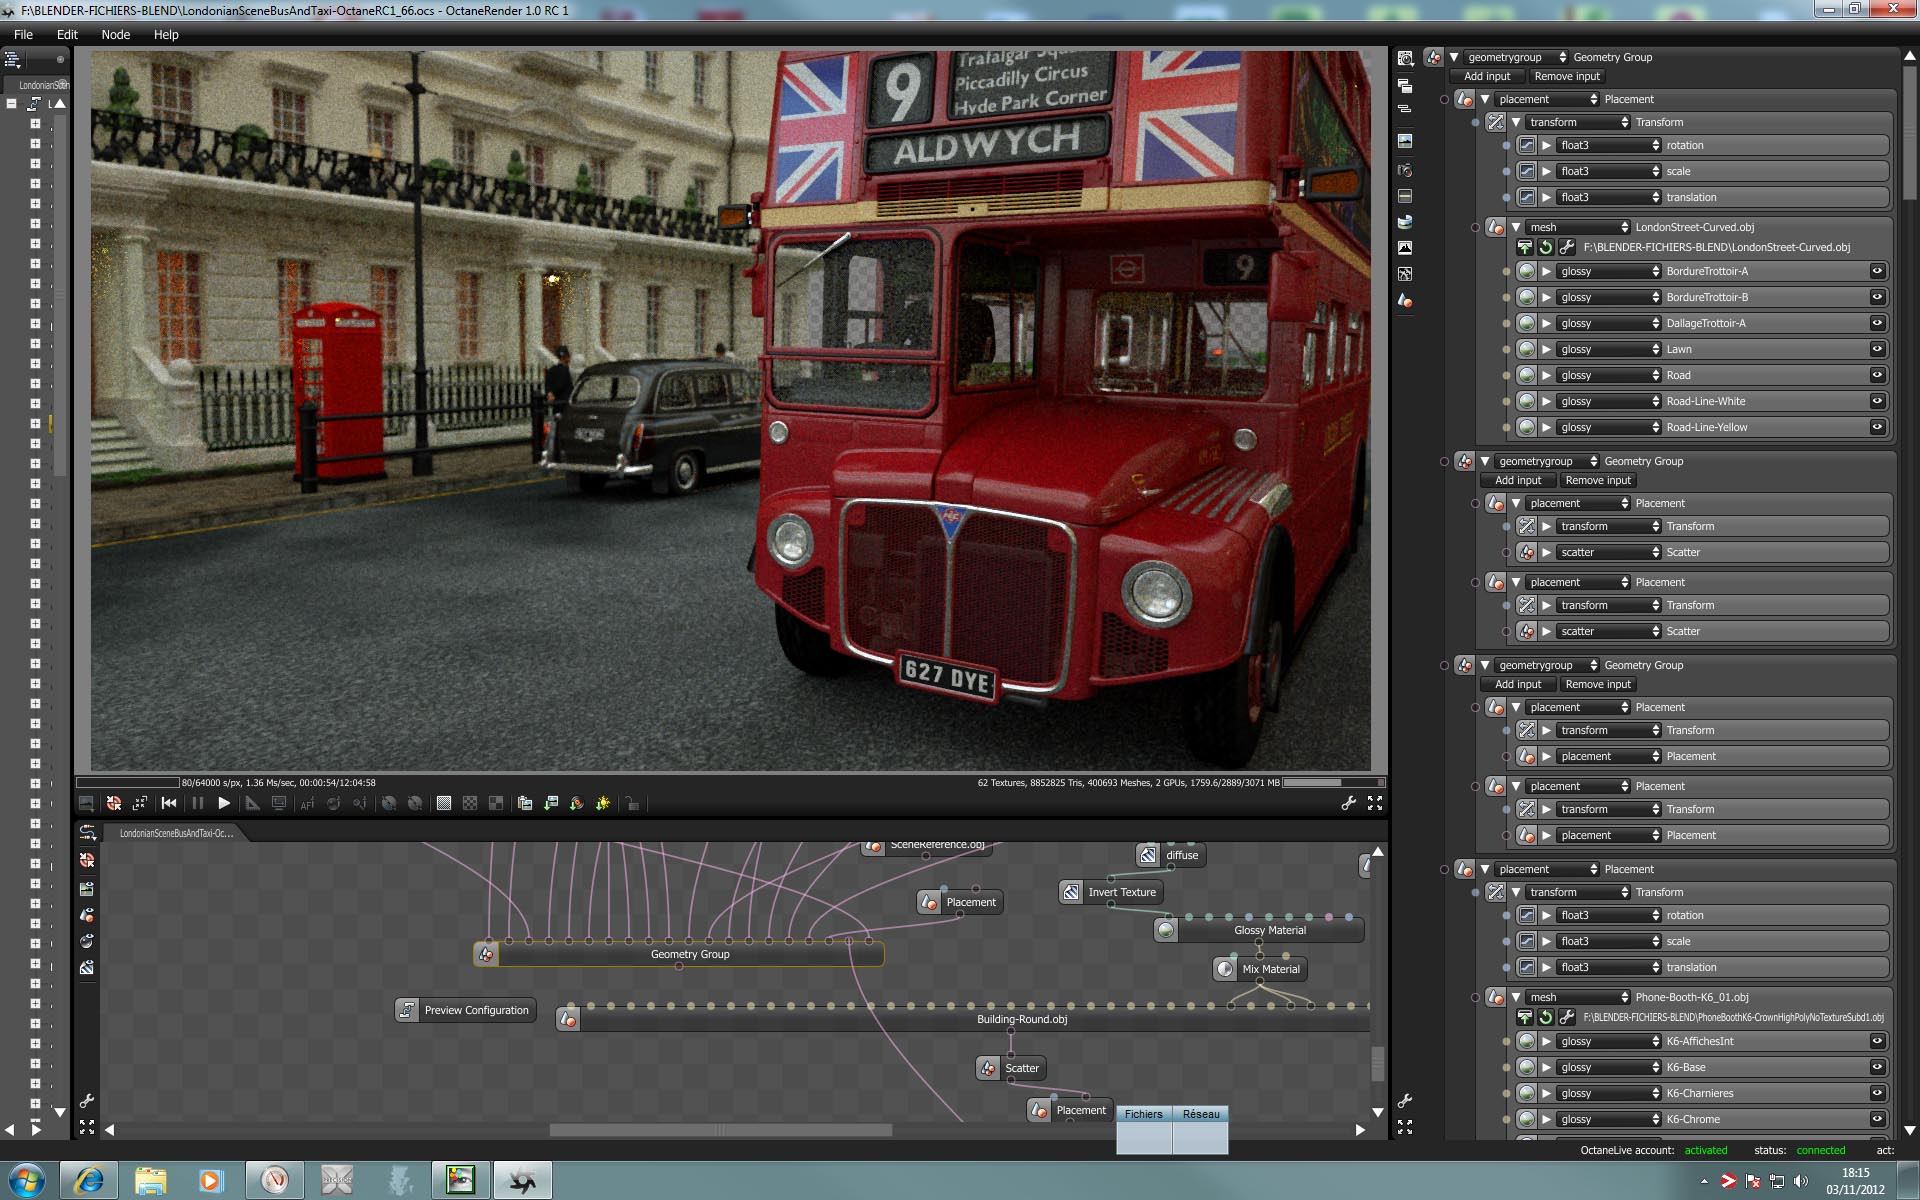Image resolution: width=1920 pixels, height=1200 pixels.
Task: Click the fullscreen icon right of render toolbar
Action: 1375,803
